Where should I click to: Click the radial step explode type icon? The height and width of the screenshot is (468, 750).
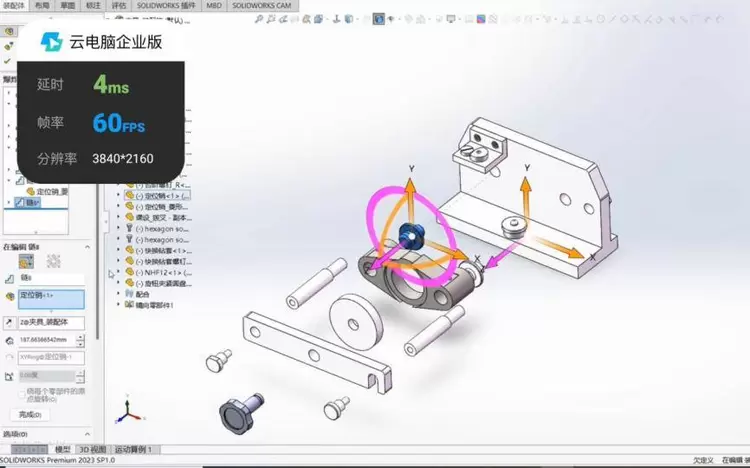pos(53,261)
